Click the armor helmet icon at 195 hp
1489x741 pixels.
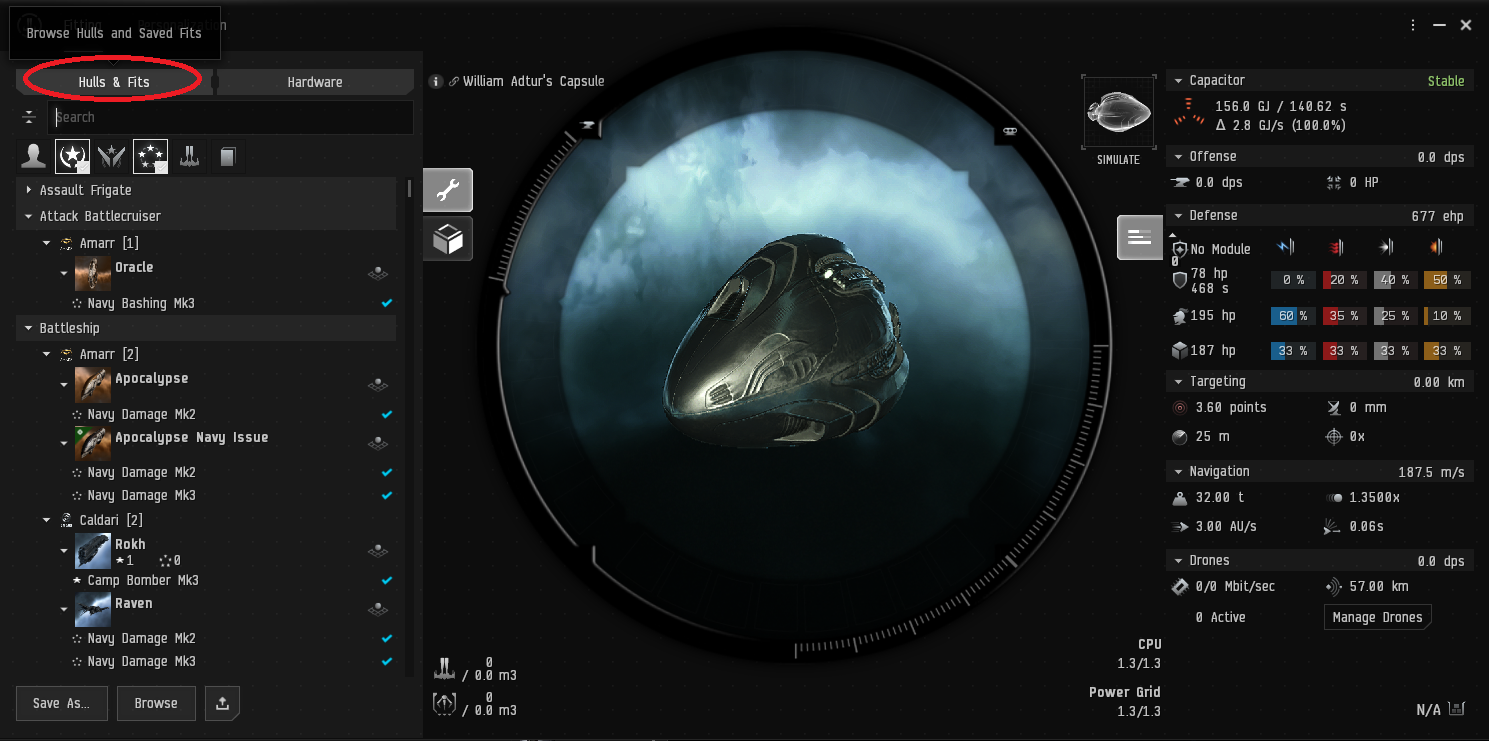coord(1179,316)
